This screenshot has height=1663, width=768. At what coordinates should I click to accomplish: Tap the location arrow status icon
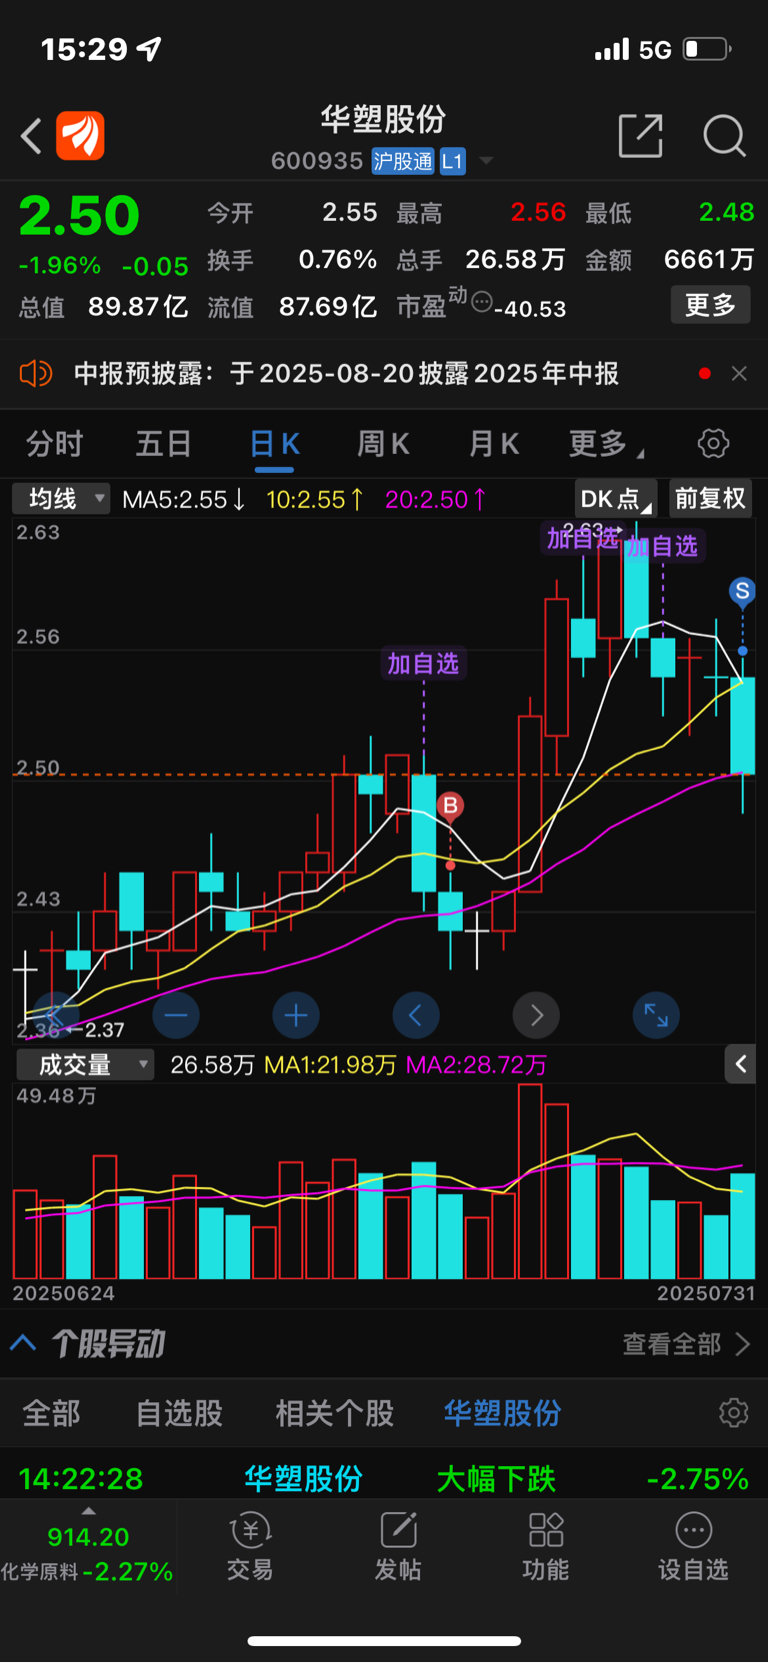(149, 48)
